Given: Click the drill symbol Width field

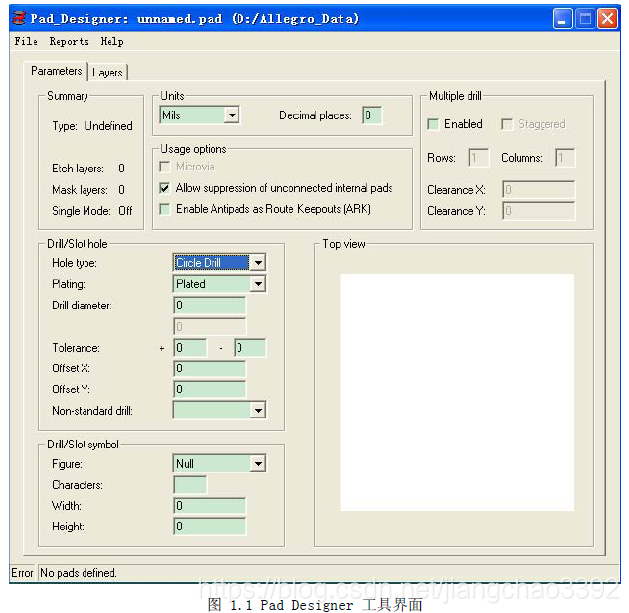Looking at the screenshot, I should (x=209, y=506).
